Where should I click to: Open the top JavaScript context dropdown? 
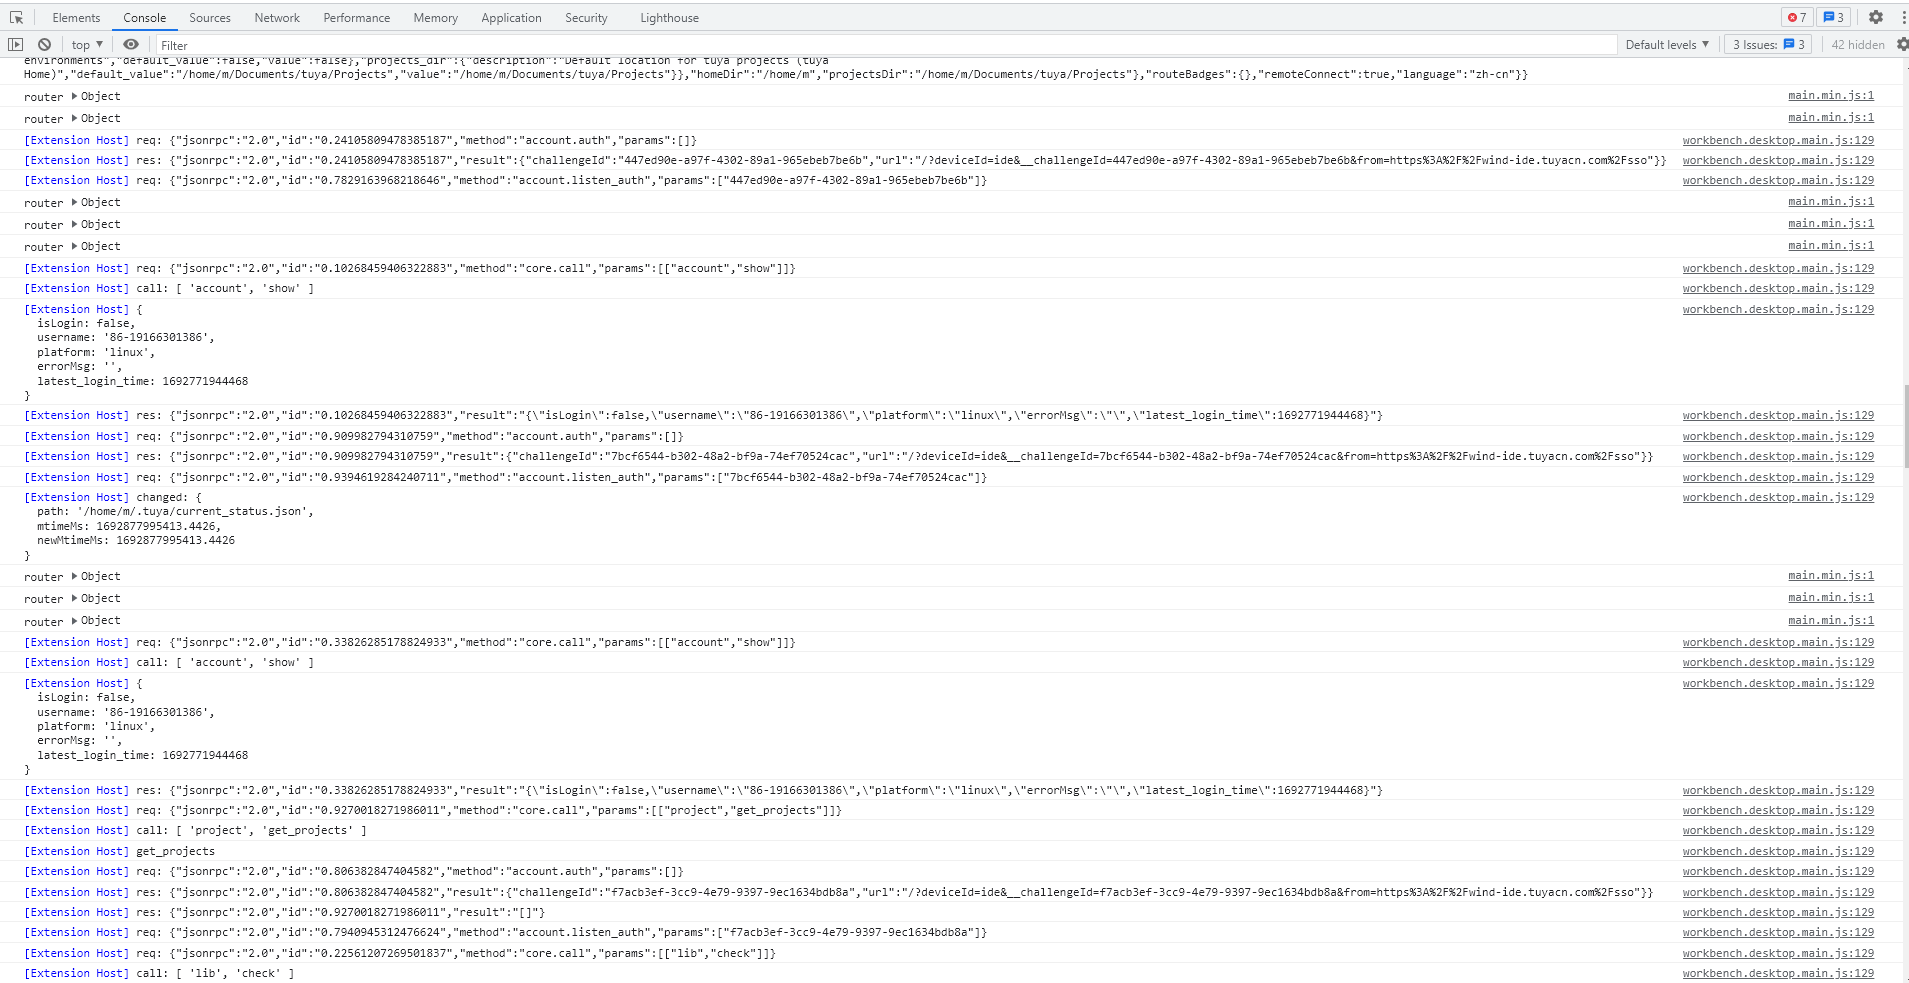pyautogui.click(x=87, y=45)
